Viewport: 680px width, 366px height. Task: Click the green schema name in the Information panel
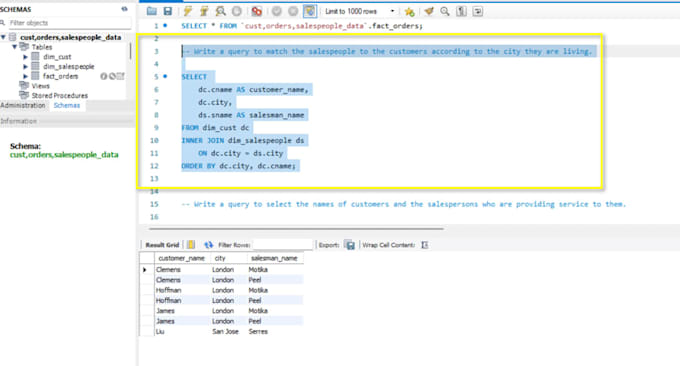pyautogui.click(x=64, y=155)
